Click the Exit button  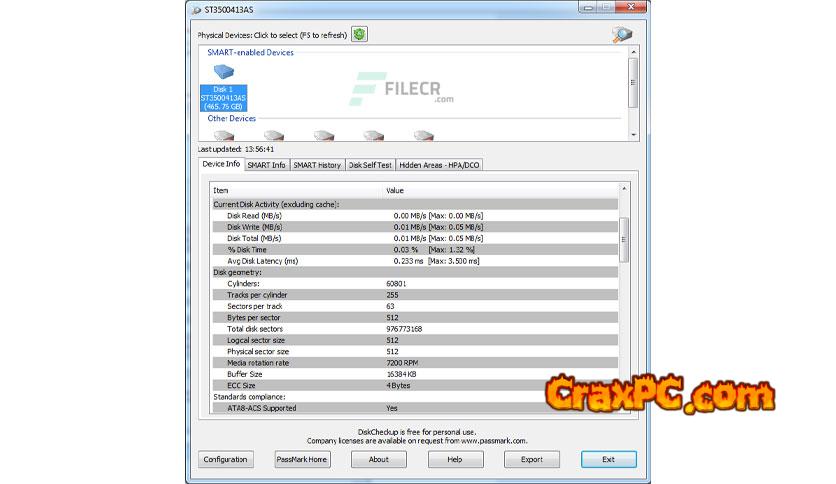(608, 459)
